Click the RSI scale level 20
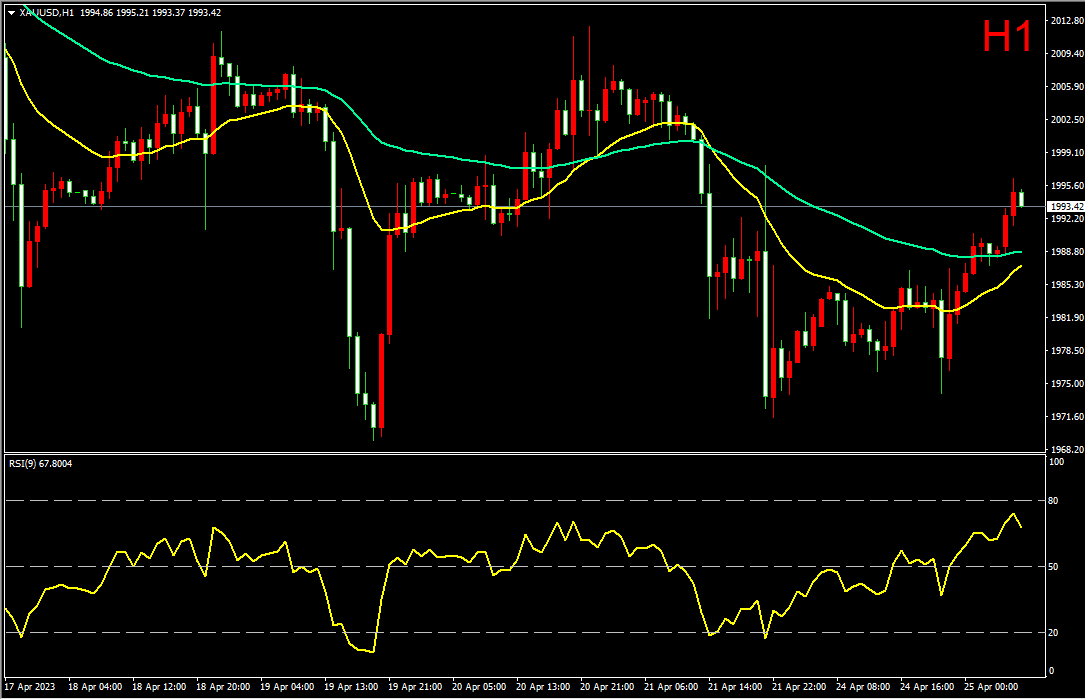1085x700 pixels. click(x=1053, y=632)
